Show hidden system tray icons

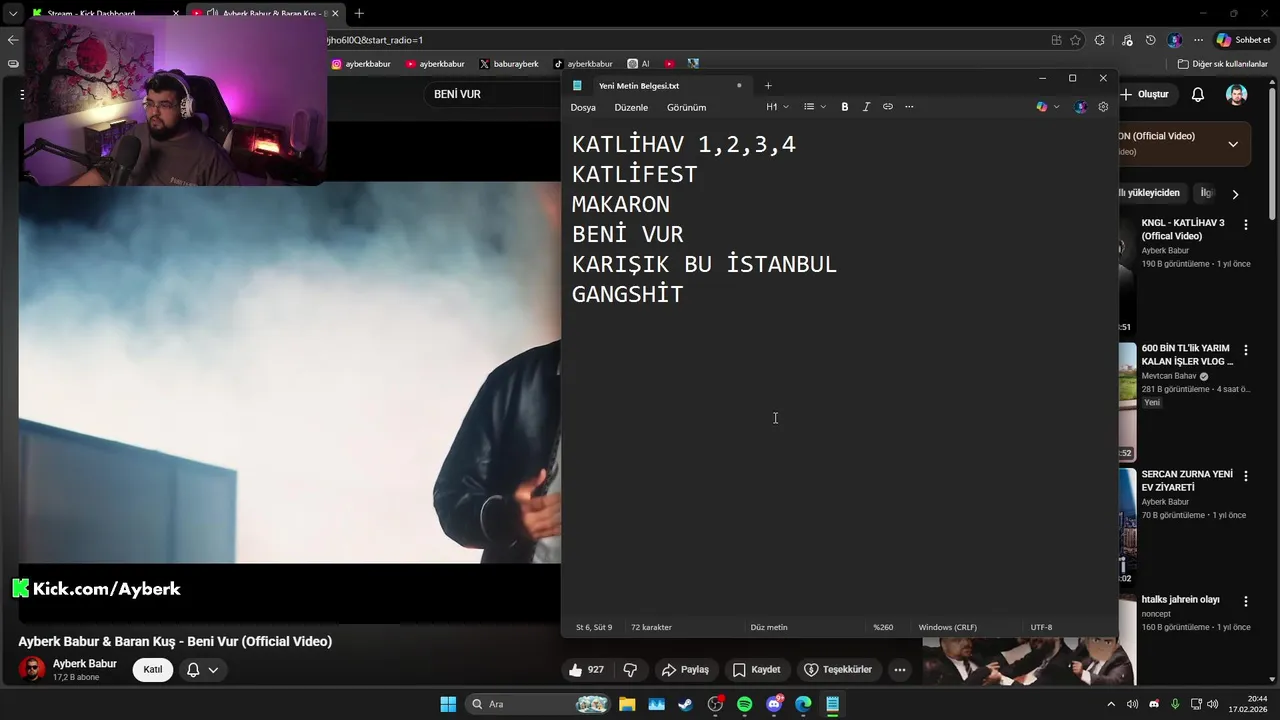pyautogui.click(x=1111, y=704)
